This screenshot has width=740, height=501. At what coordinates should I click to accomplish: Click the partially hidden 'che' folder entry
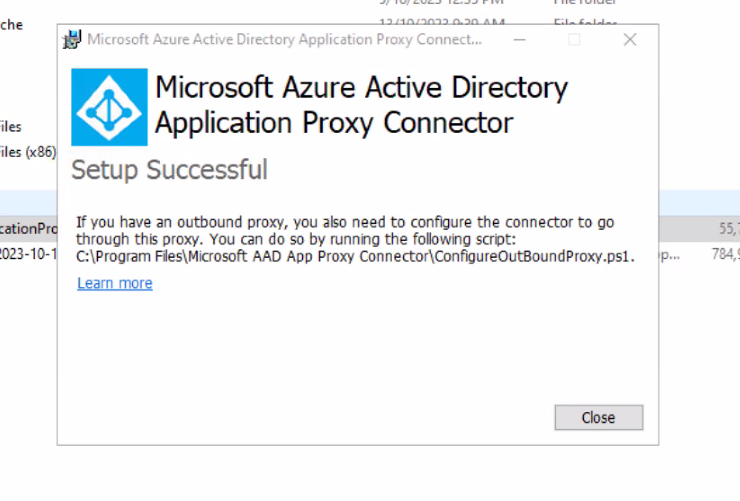click(x=11, y=25)
